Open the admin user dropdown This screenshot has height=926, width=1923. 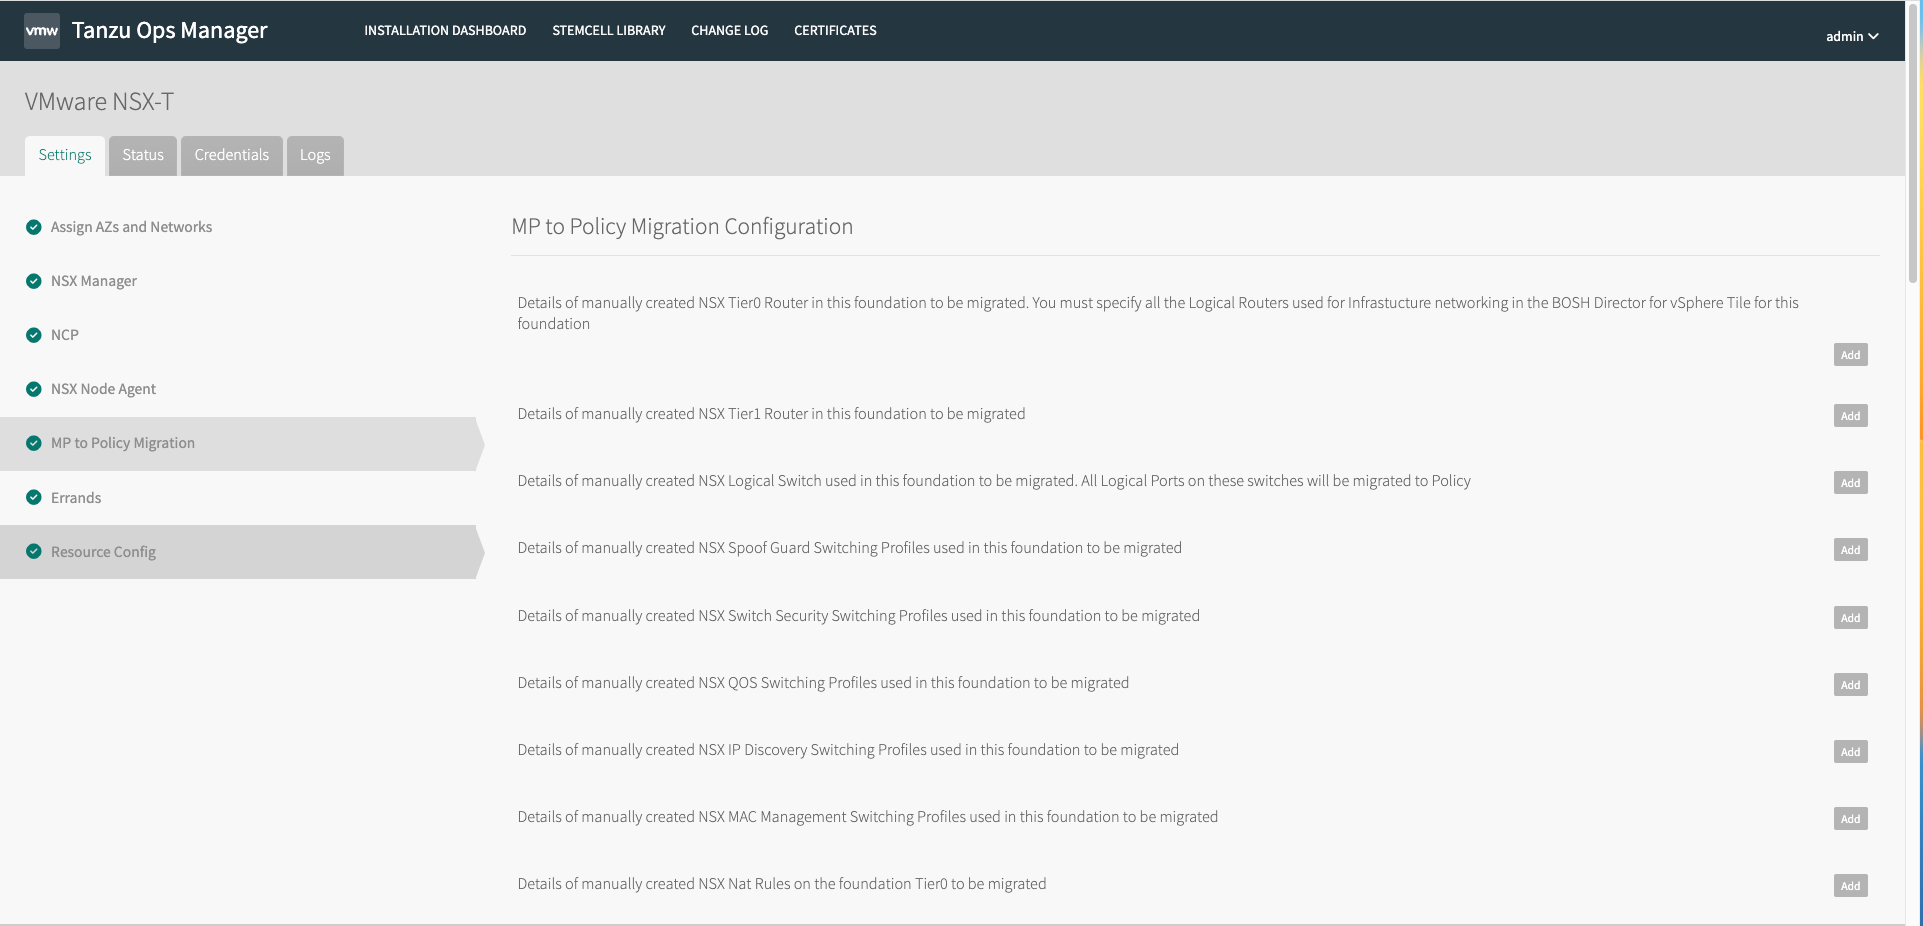tap(1852, 36)
